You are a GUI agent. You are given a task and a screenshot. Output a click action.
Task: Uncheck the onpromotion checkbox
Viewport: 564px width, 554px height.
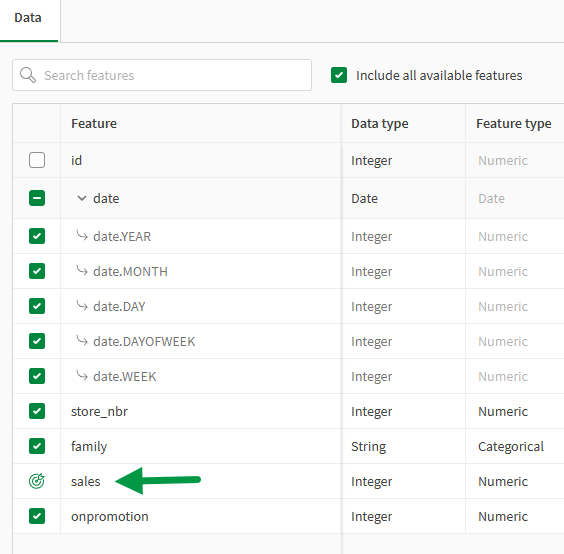[37, 516]
